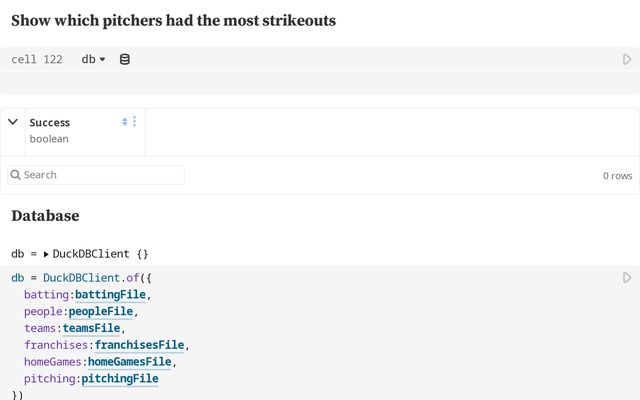This screenshot has width=640, height=400.
Task: Open the pitchingFile reference
Action: point(119,379)
